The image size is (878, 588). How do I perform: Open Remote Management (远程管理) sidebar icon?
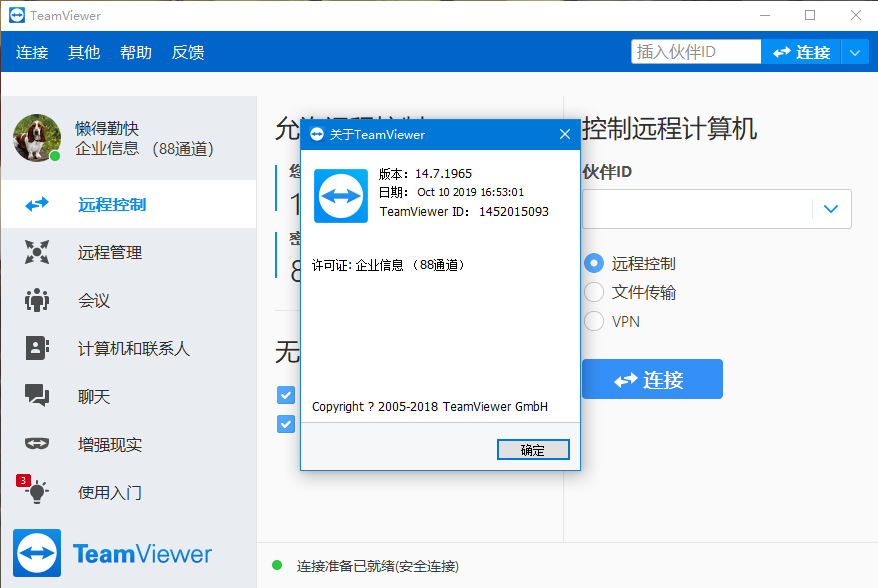(x=37, y=253)
